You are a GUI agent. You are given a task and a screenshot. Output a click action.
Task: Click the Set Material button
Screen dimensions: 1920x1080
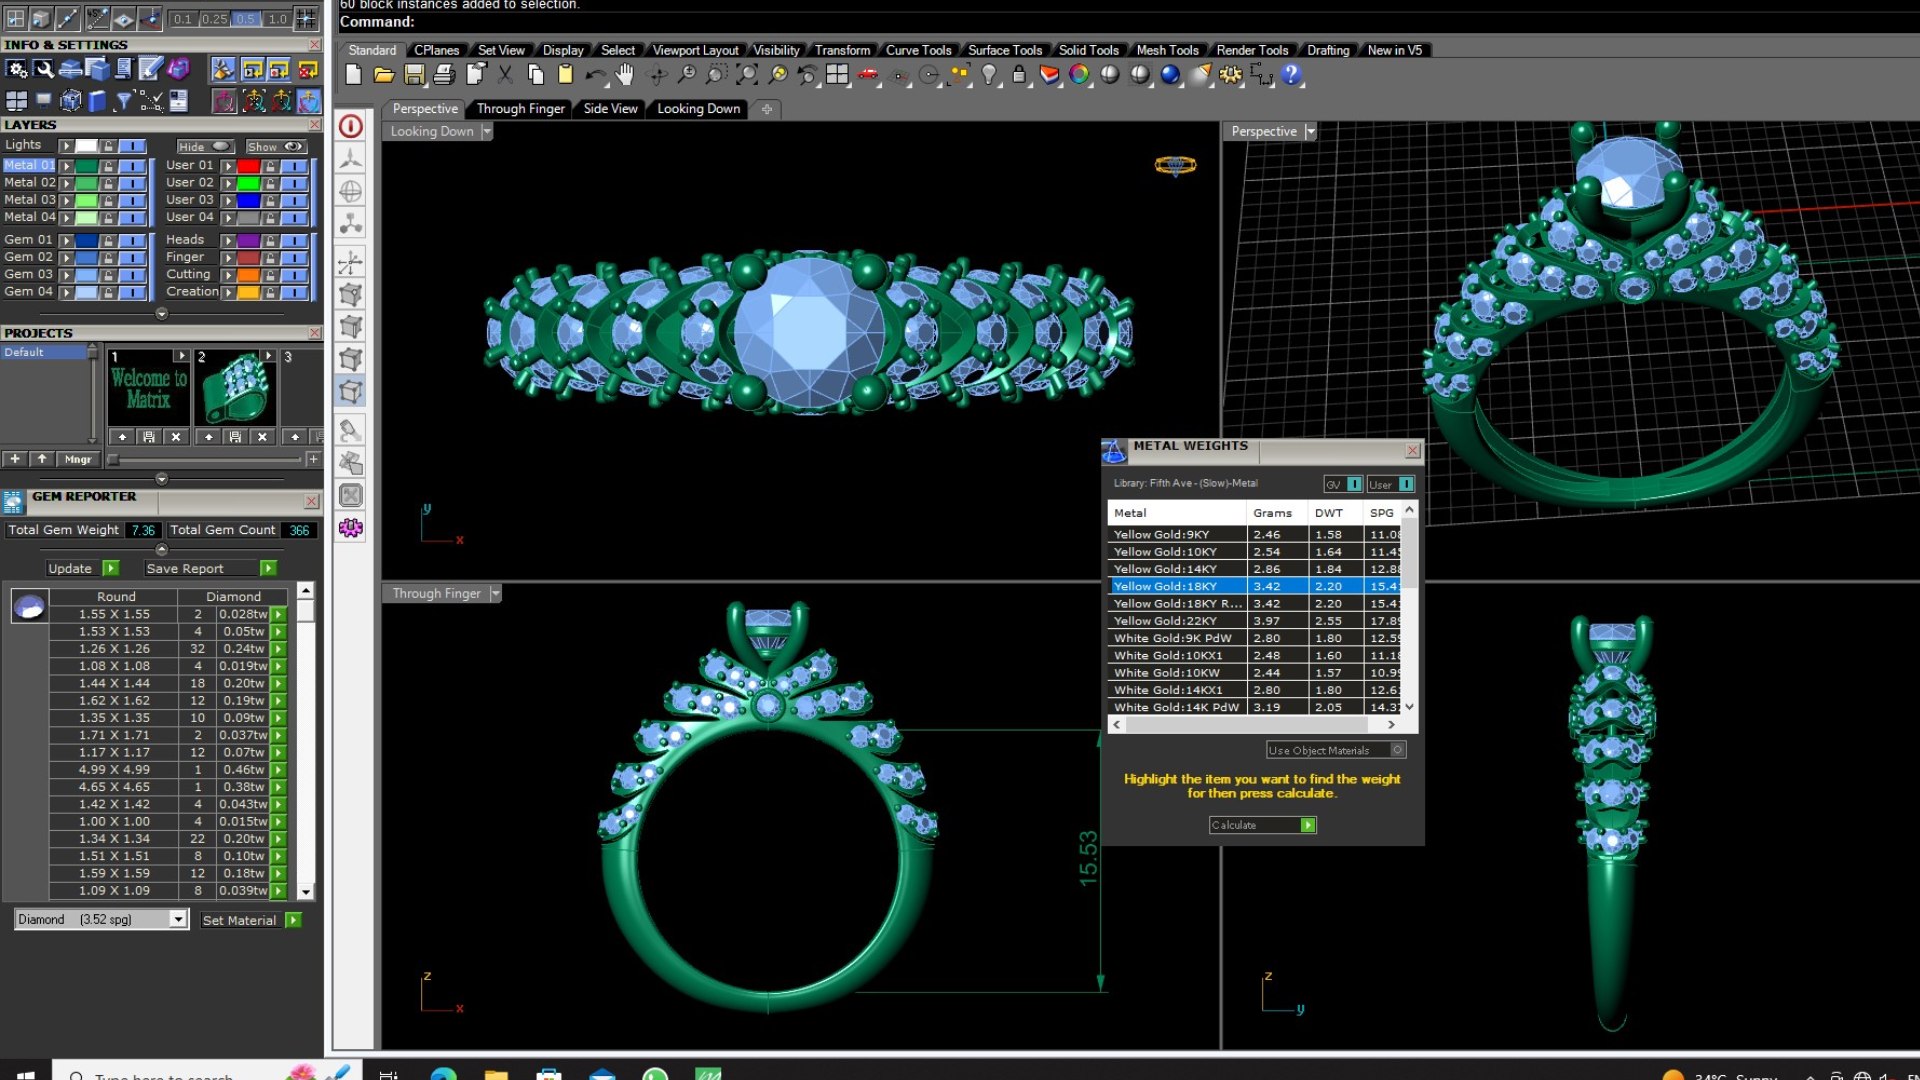pyautogui.click(x=251, y=920)
